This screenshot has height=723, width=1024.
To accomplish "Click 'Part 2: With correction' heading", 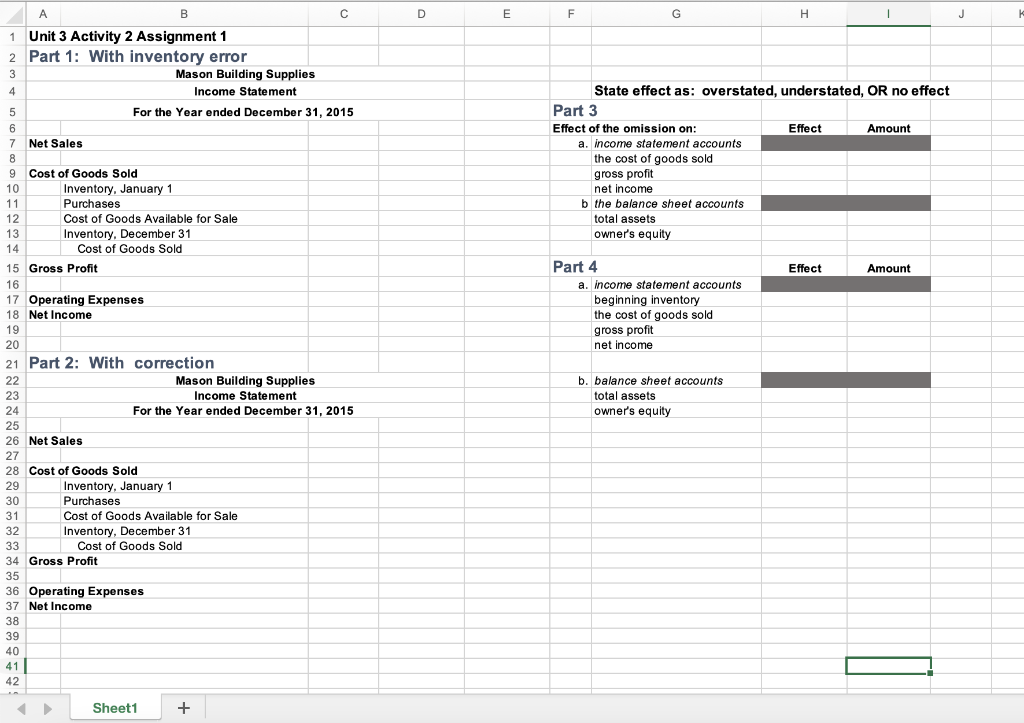I will (121, 362).
